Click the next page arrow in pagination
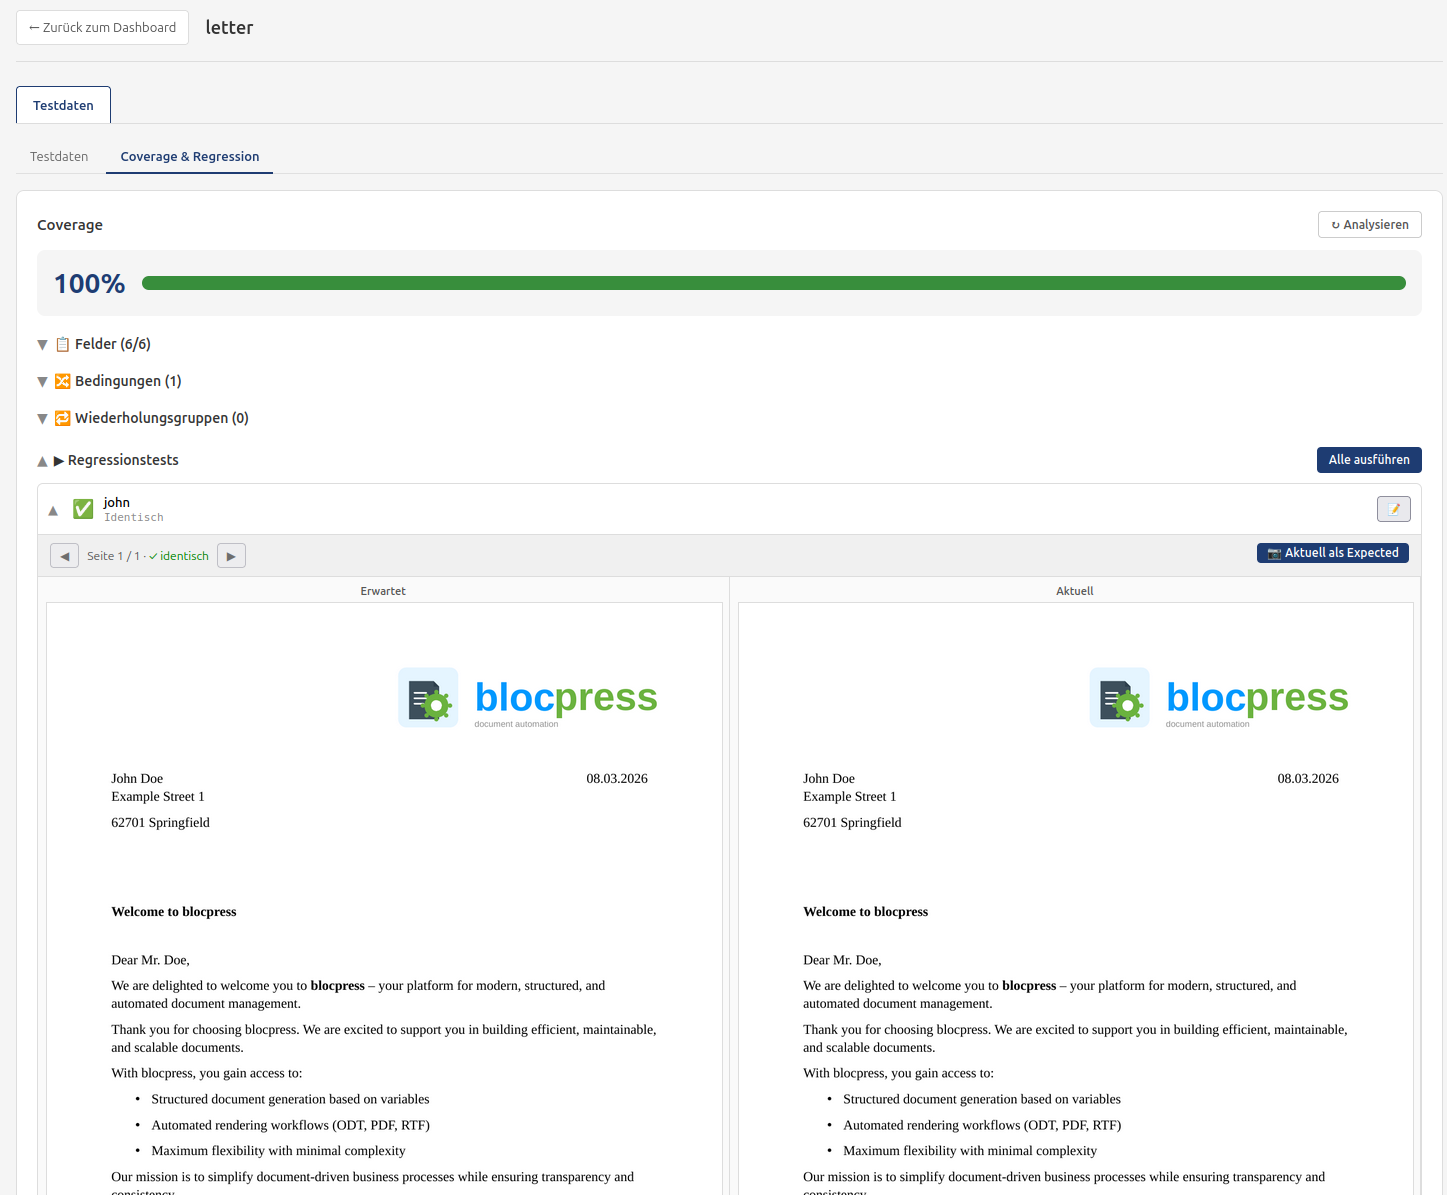 tap(231, 555)
